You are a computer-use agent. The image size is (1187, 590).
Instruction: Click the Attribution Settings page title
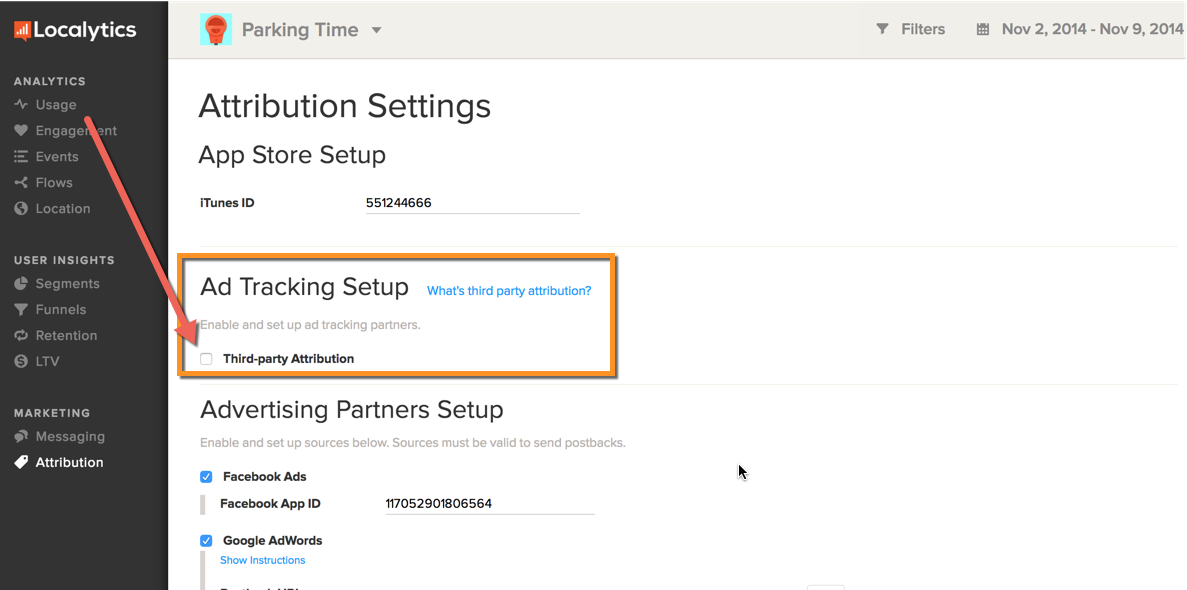tap(344, 106)
